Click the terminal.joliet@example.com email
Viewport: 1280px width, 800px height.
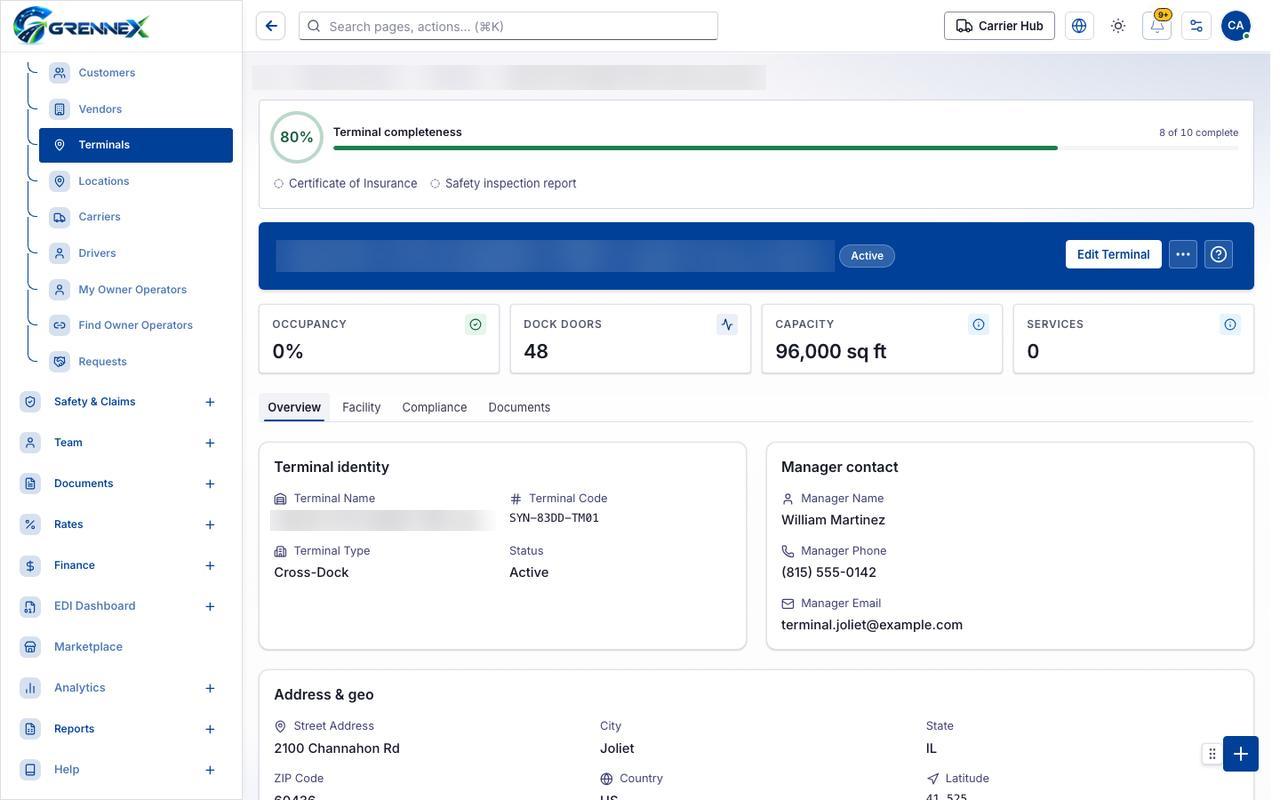tap(872, 625)
